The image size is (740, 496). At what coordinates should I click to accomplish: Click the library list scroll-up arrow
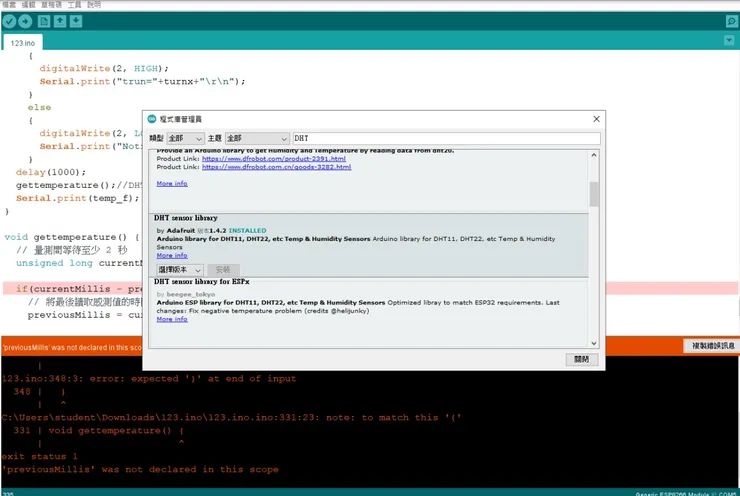coord(594,155)
